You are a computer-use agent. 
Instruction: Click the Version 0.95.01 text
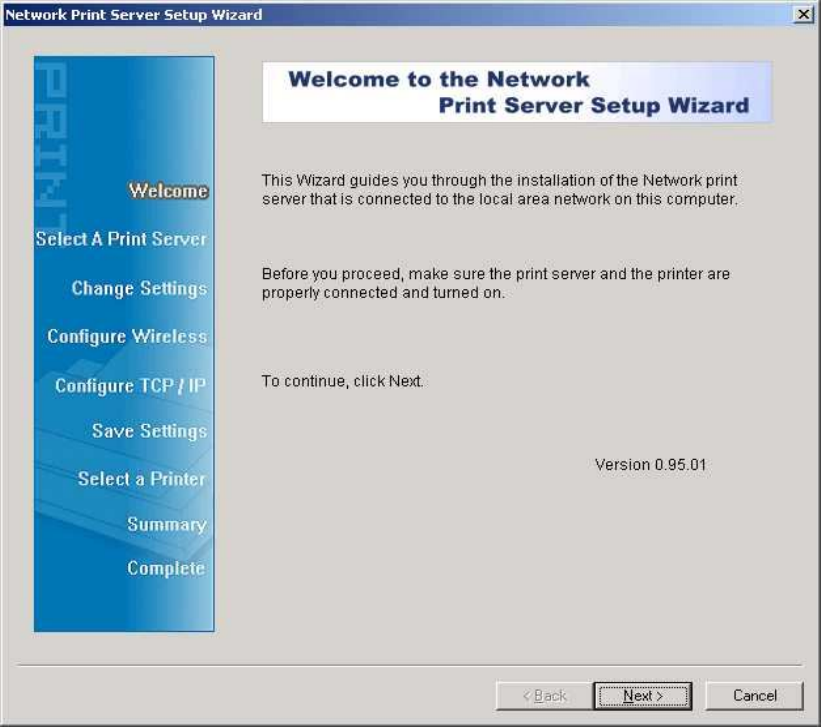pyautogui.click(x=650, y=465)
